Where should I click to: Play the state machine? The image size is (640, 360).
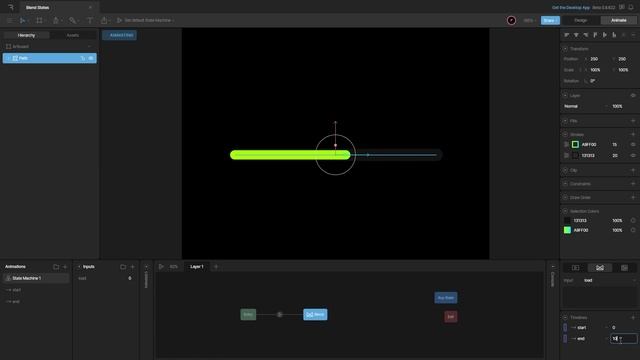coord(161,267)
